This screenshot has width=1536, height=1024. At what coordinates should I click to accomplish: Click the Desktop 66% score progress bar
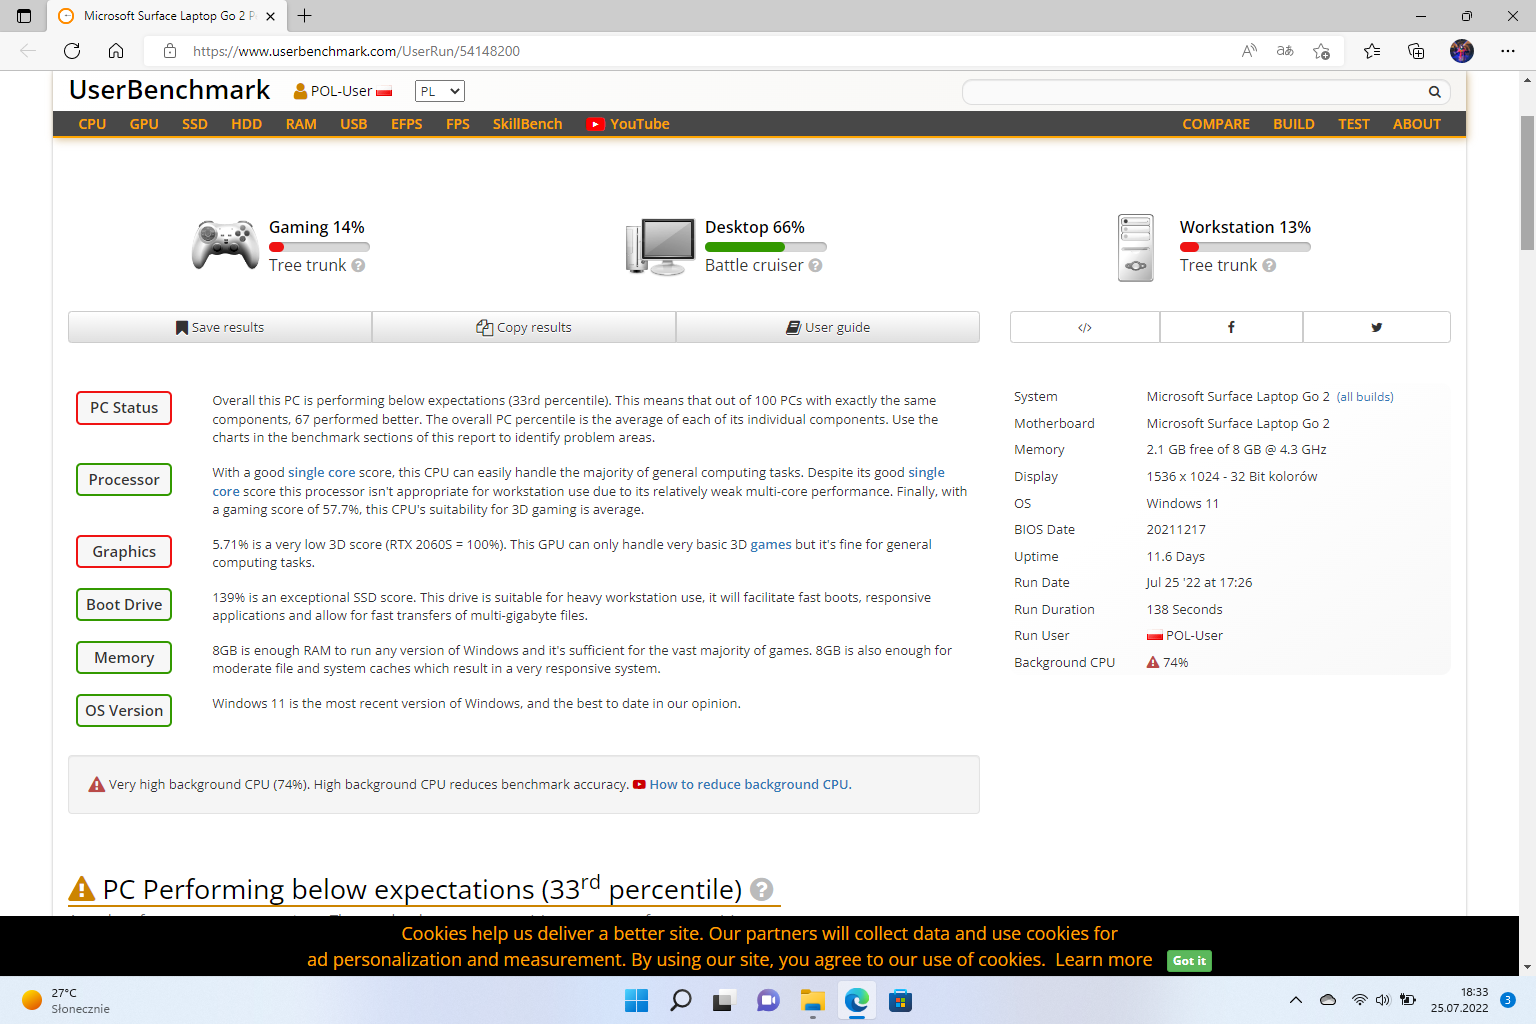click(765, 247)
